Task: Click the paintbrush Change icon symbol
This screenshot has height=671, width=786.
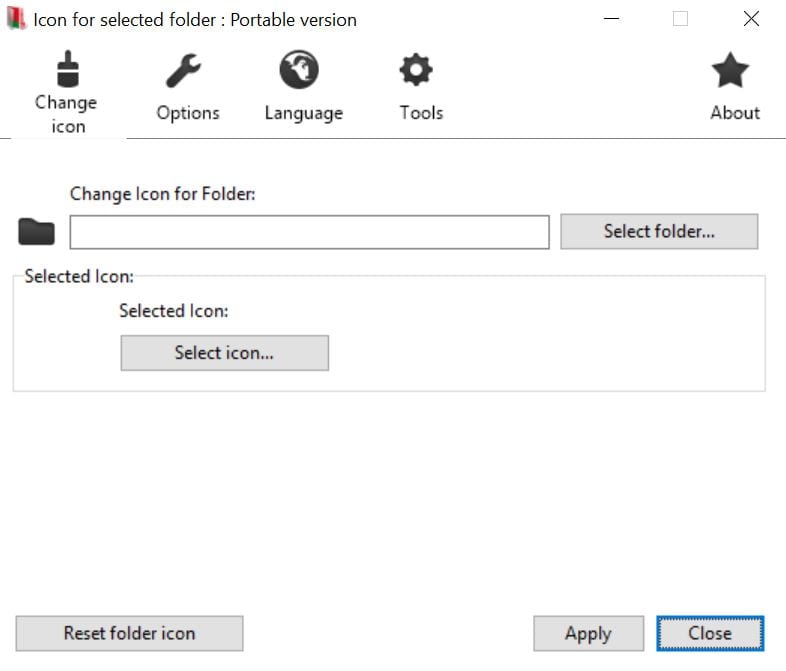Action: pos(68,69)
